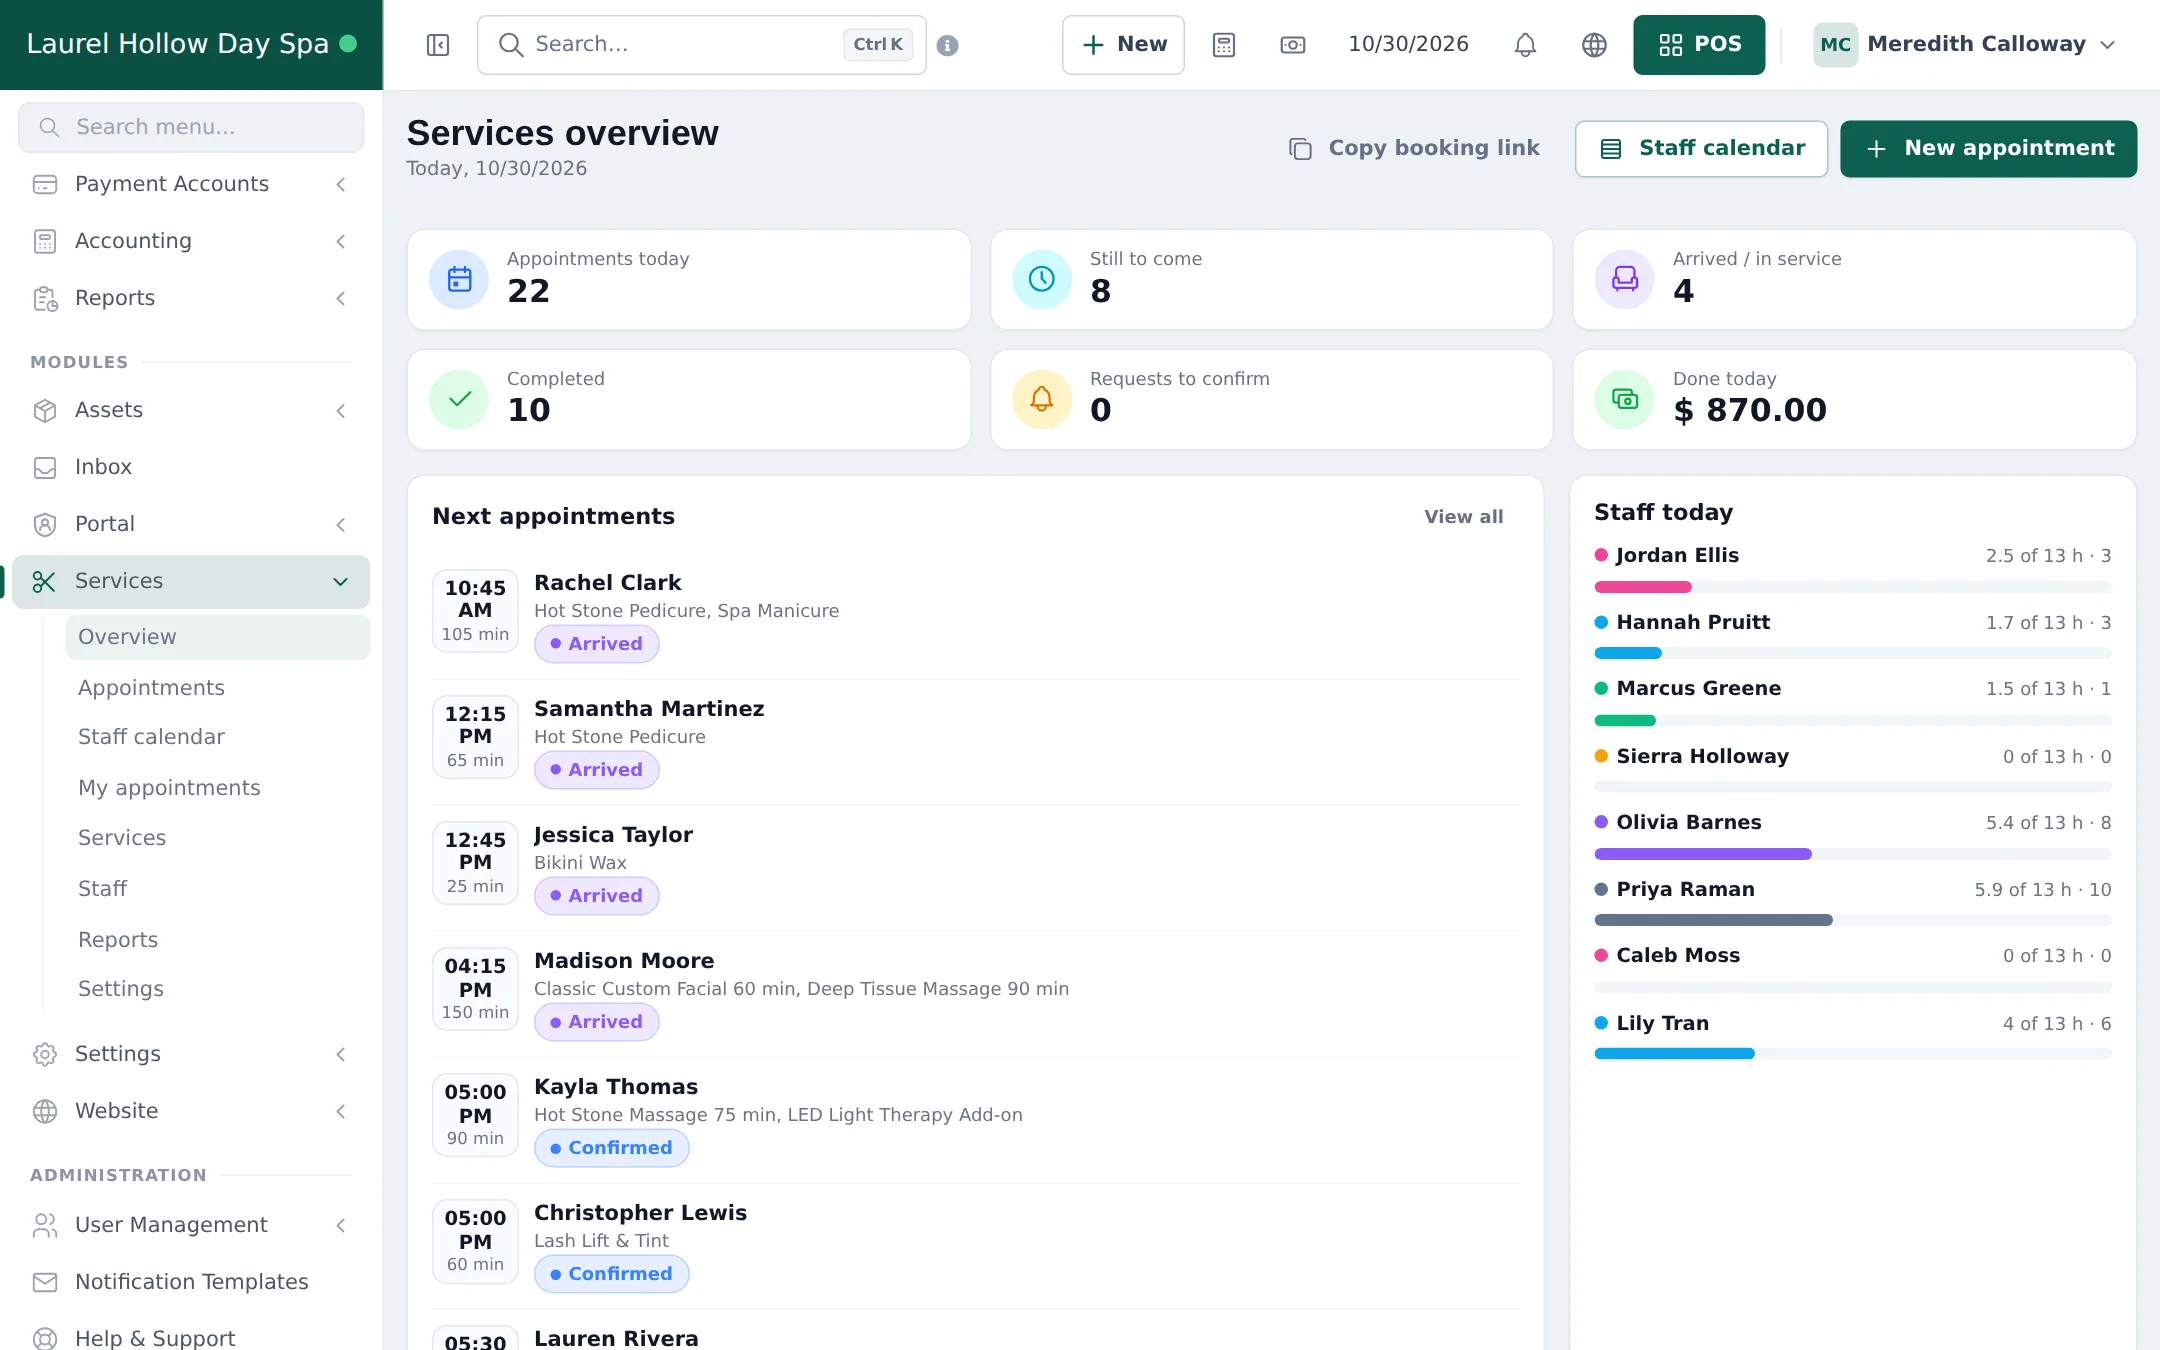2160x1350 pixels.
Task: Click the Services scissors icon in the sidebar
Action: coord(45,581)
